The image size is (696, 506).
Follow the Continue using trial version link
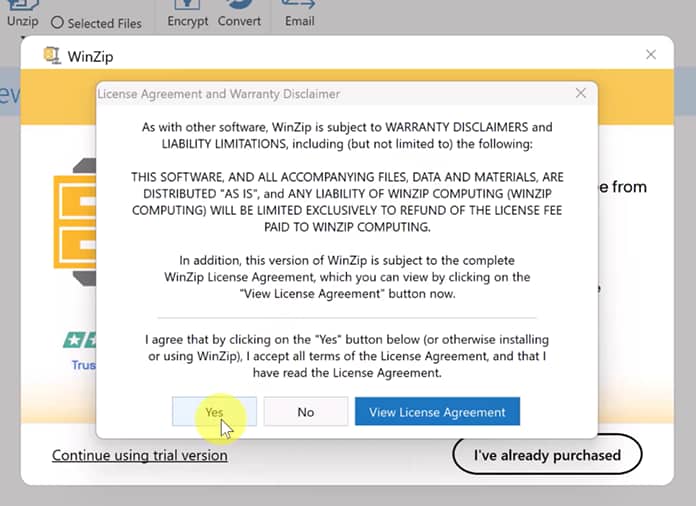point(139,455)
